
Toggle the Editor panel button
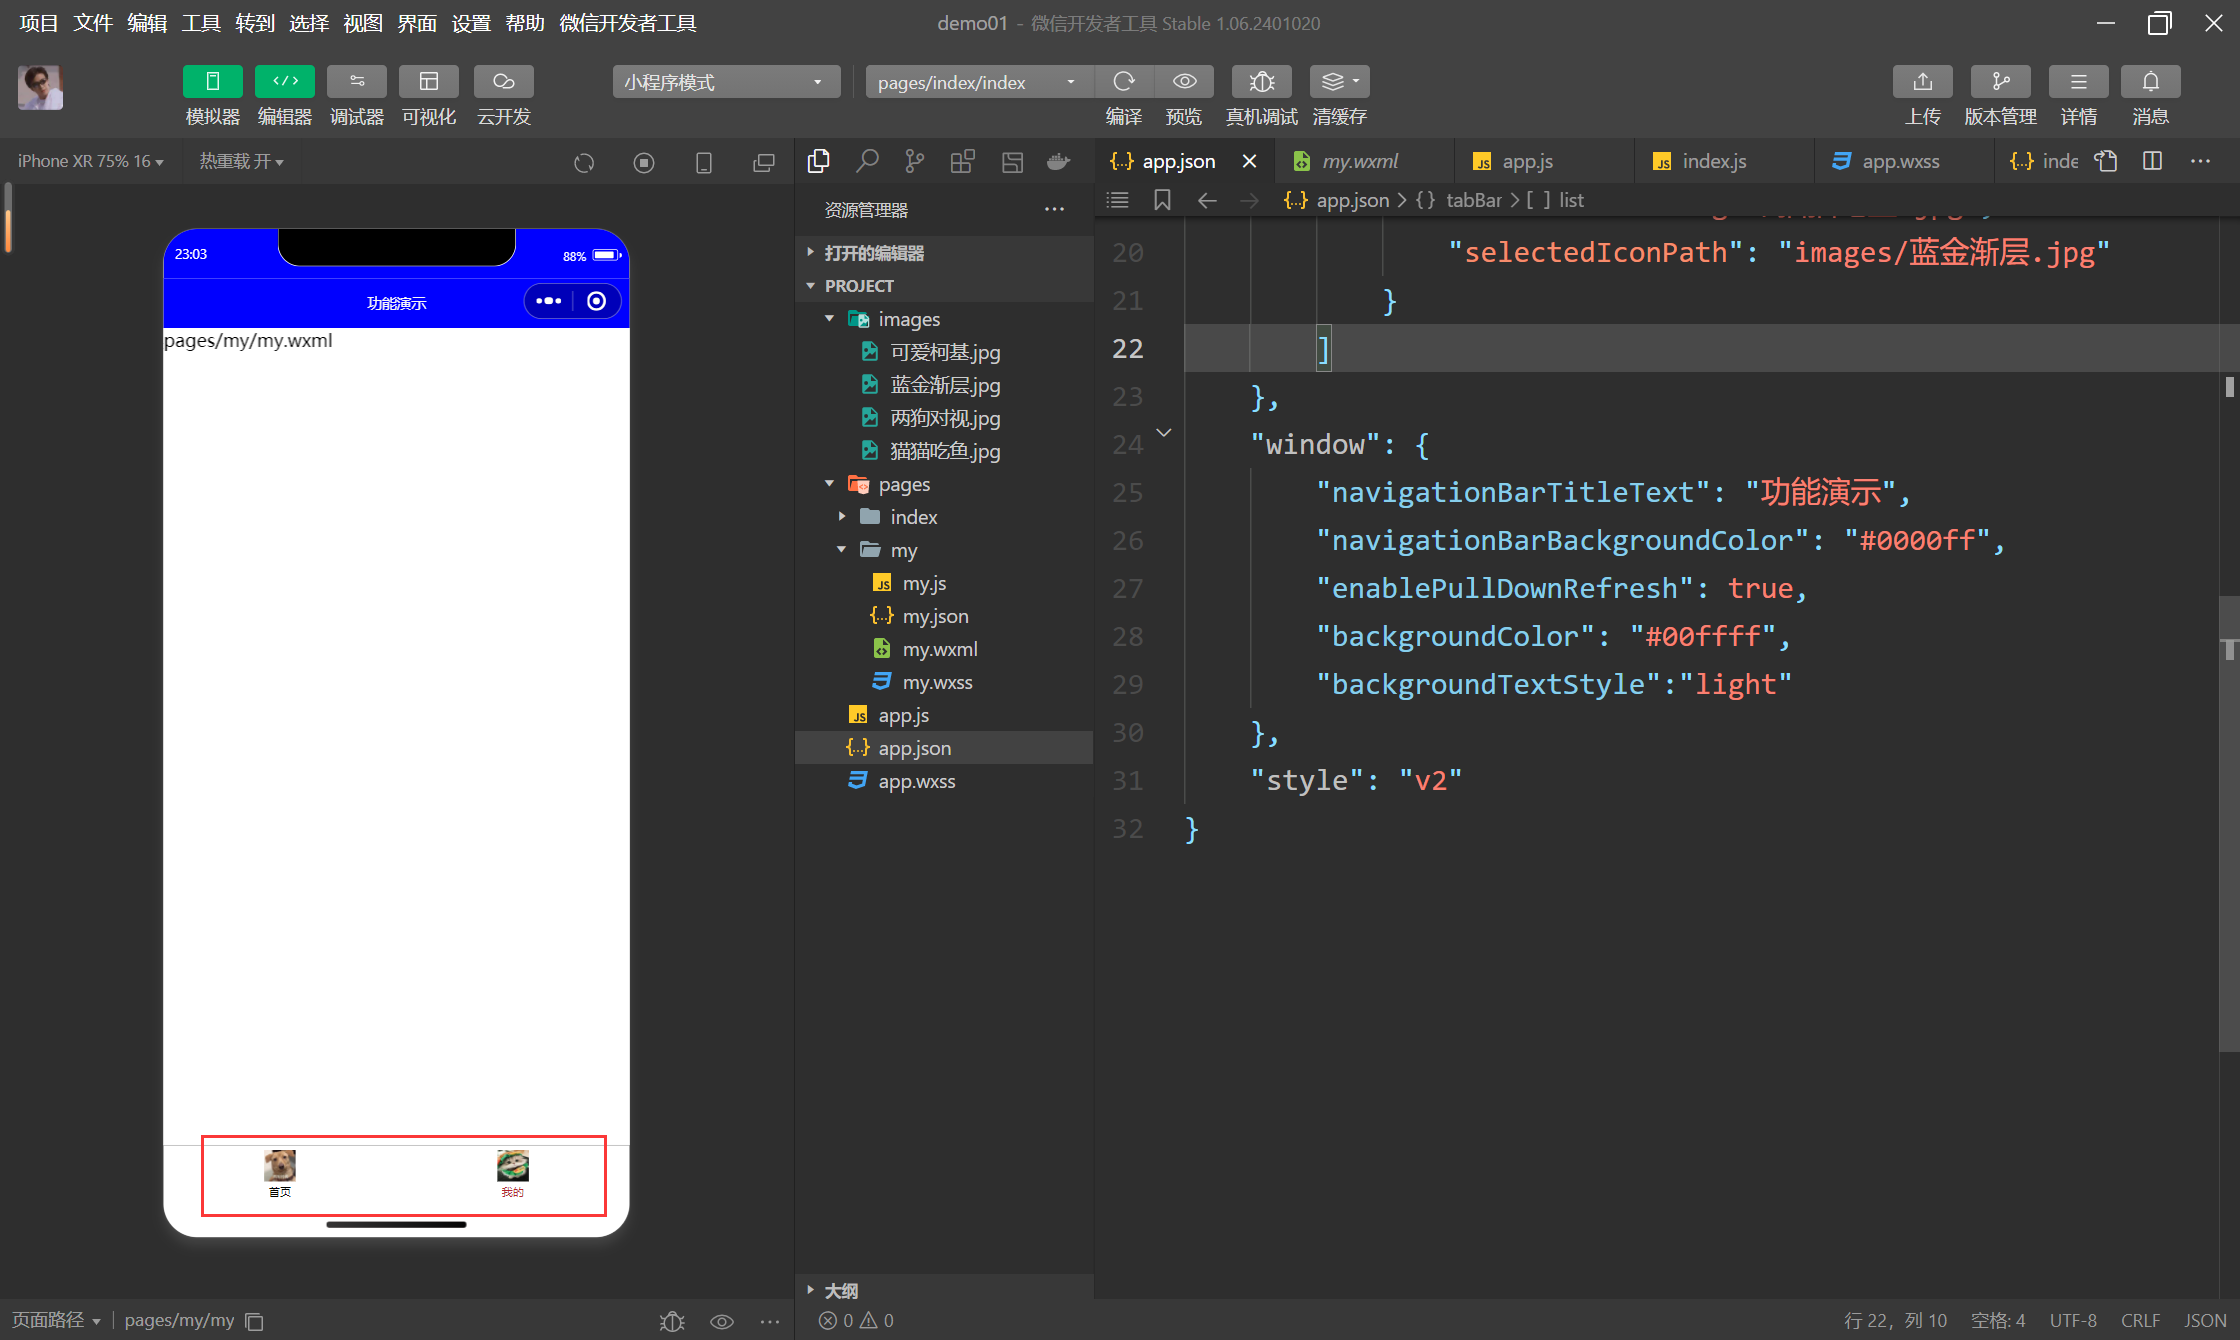coord(285,82)
